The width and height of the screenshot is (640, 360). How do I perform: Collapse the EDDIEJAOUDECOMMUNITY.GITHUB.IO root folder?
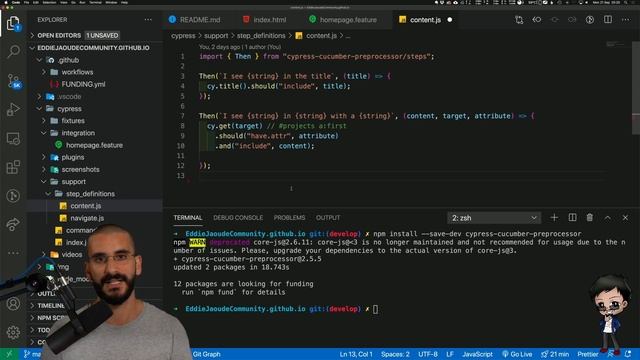(x=32, y=48)
